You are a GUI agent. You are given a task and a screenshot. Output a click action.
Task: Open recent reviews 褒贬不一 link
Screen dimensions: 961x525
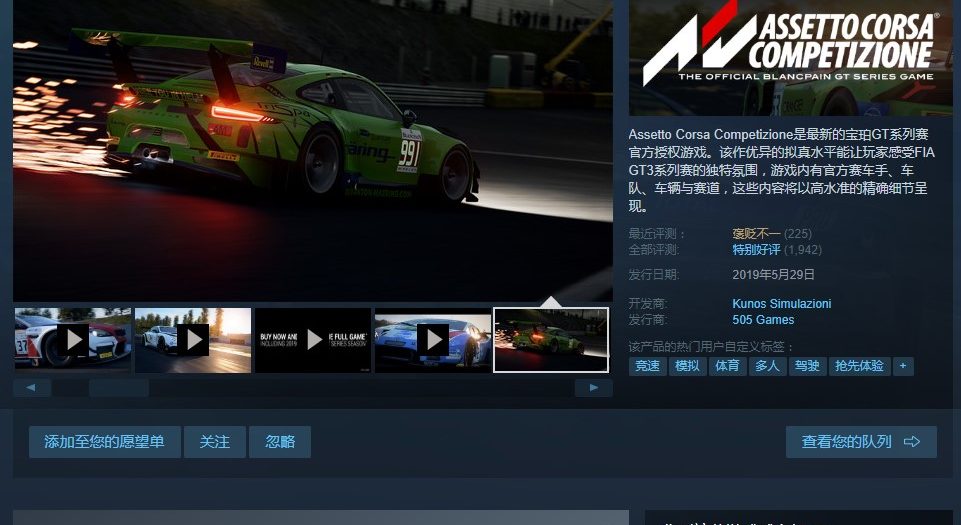pos(756,234)
